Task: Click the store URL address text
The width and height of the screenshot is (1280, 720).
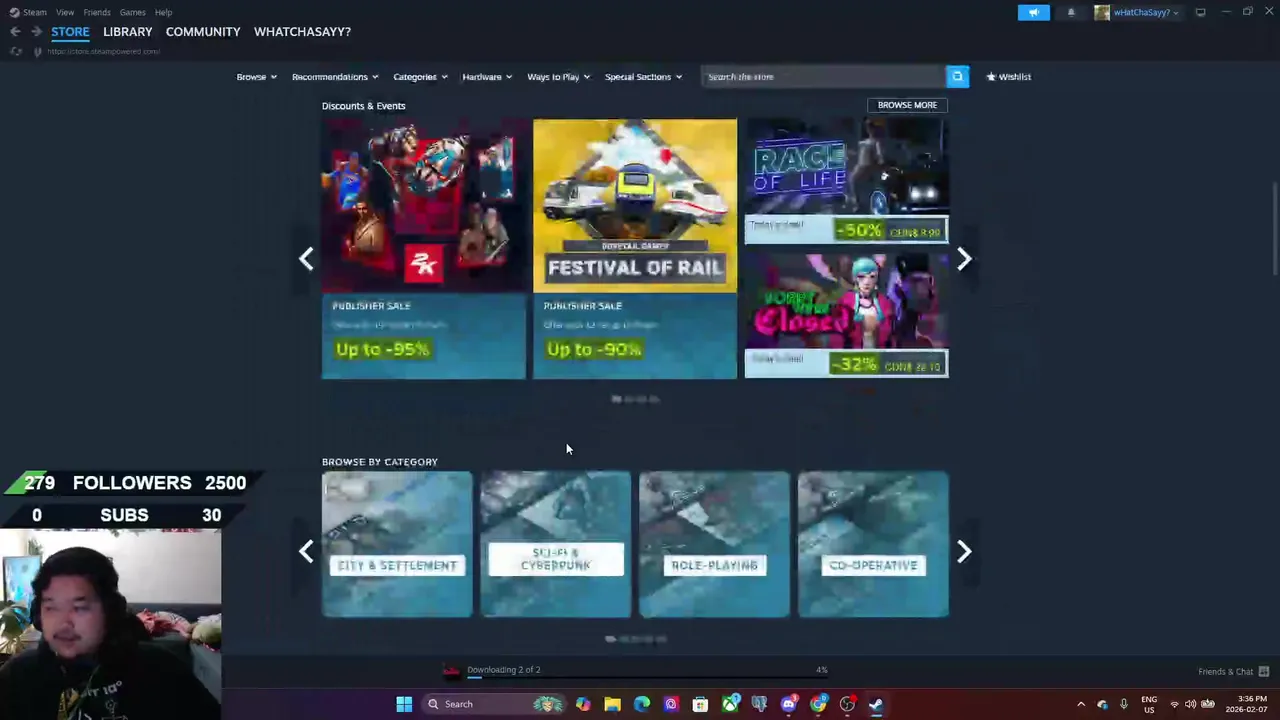Action: point(104,51)
